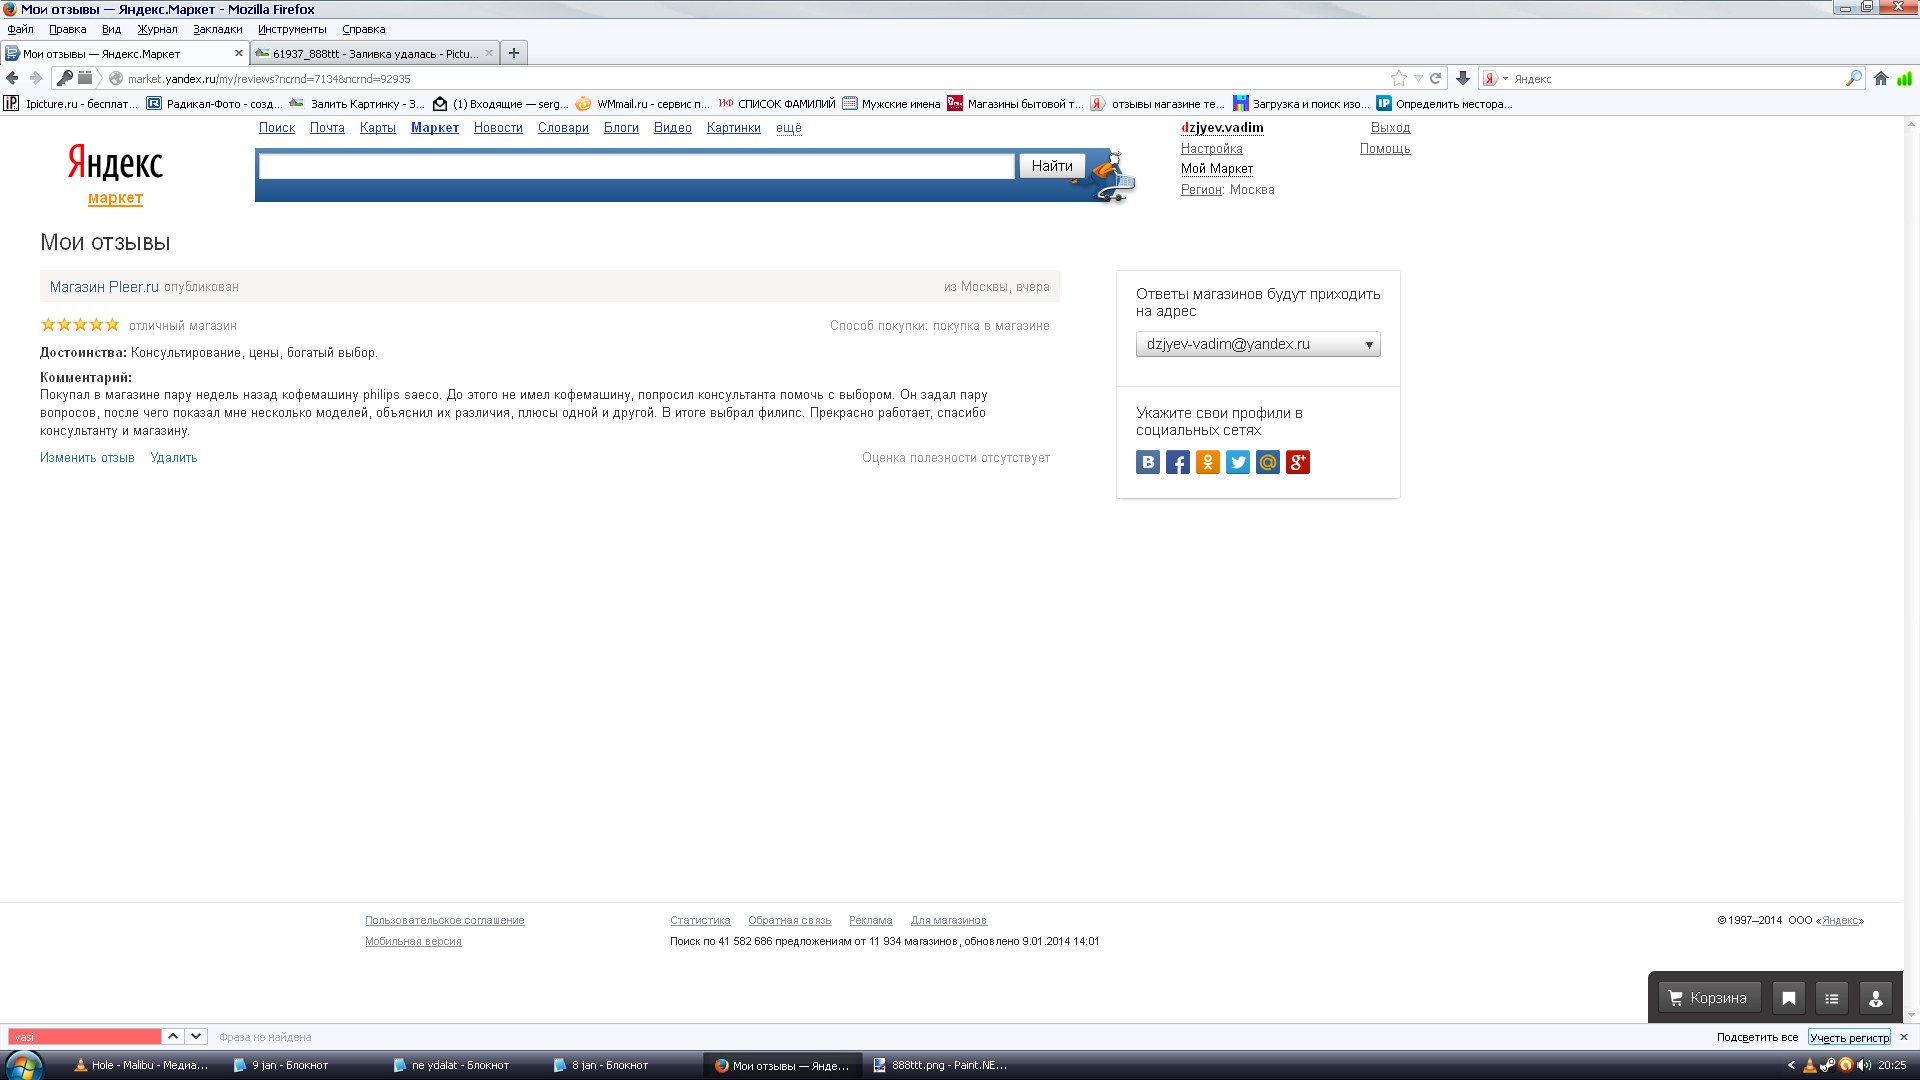The image size is (1920, 1080).
Task: Click the user profile icon in bottom panel
Action: pyautogui.click(x=1875, y=998)
